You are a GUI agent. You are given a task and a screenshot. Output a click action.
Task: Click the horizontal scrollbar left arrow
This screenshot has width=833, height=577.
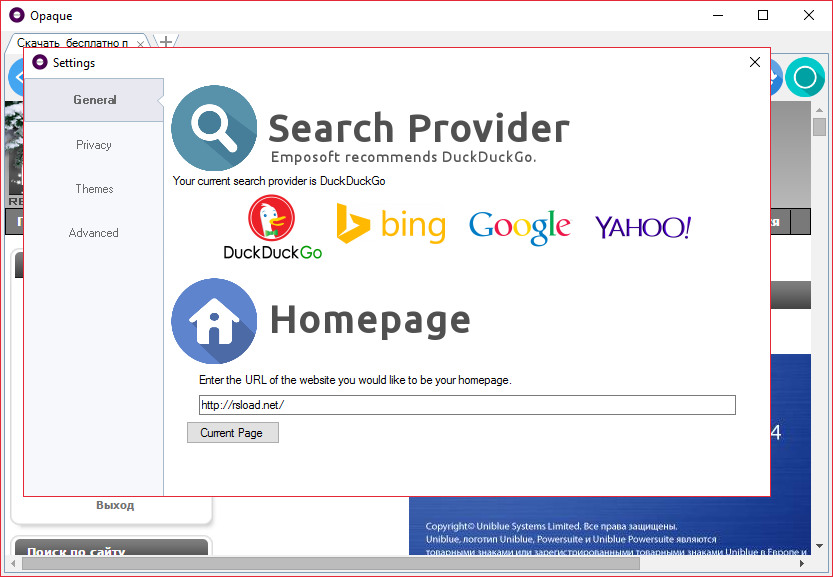point(13,563)
